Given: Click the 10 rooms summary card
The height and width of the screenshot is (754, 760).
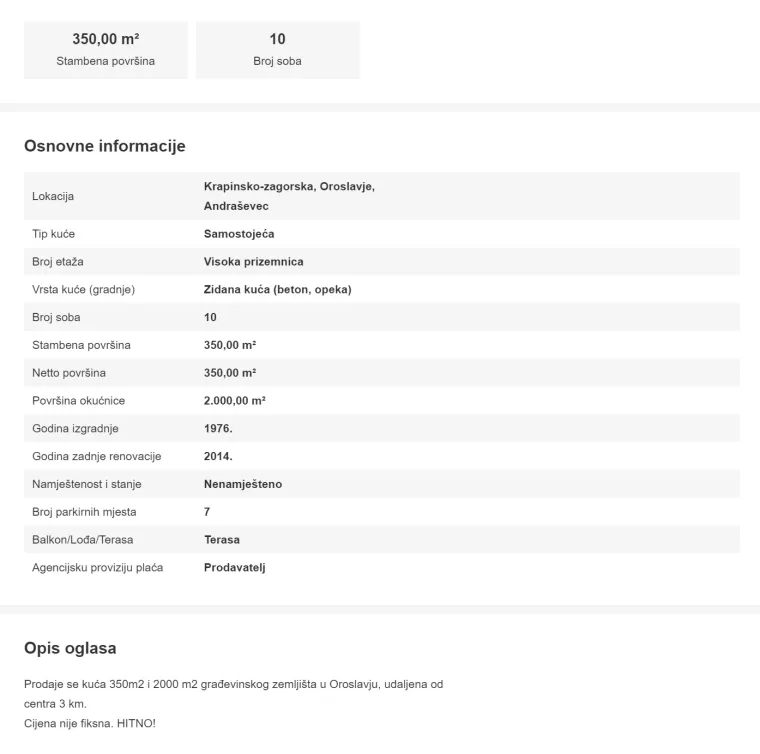Looking at the screenshot, I should (x=277, y=50).
